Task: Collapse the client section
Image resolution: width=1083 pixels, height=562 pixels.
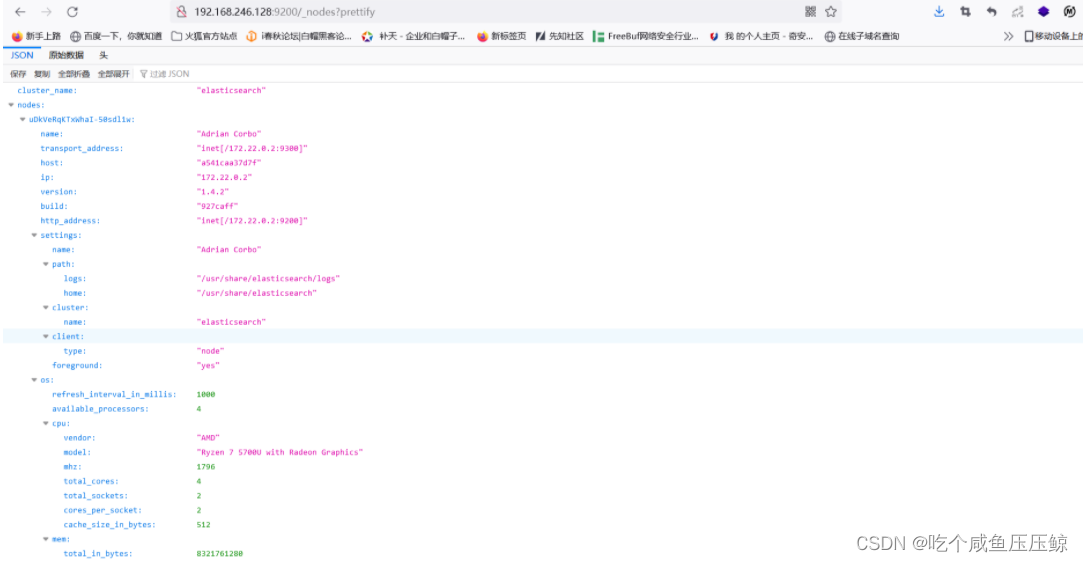Action: (46, 337)
